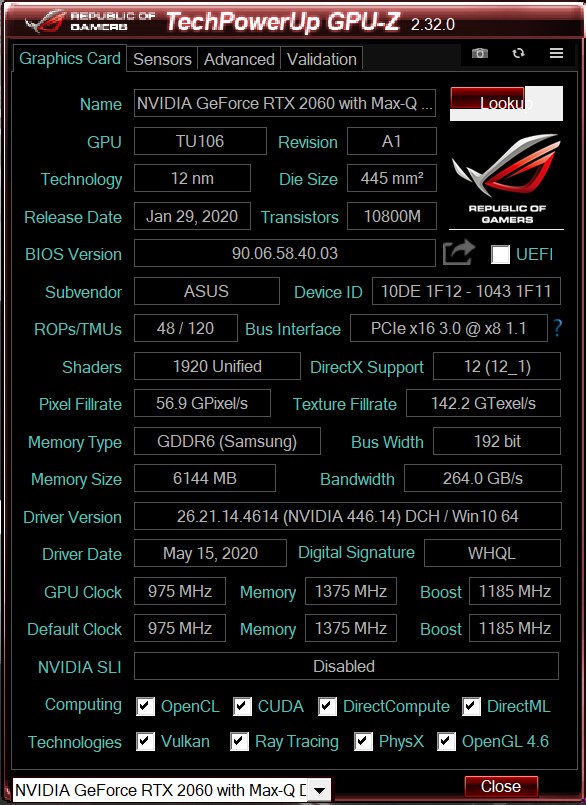Open the RTX 2060 Max-Q combo box

click(x=171, y=790)
